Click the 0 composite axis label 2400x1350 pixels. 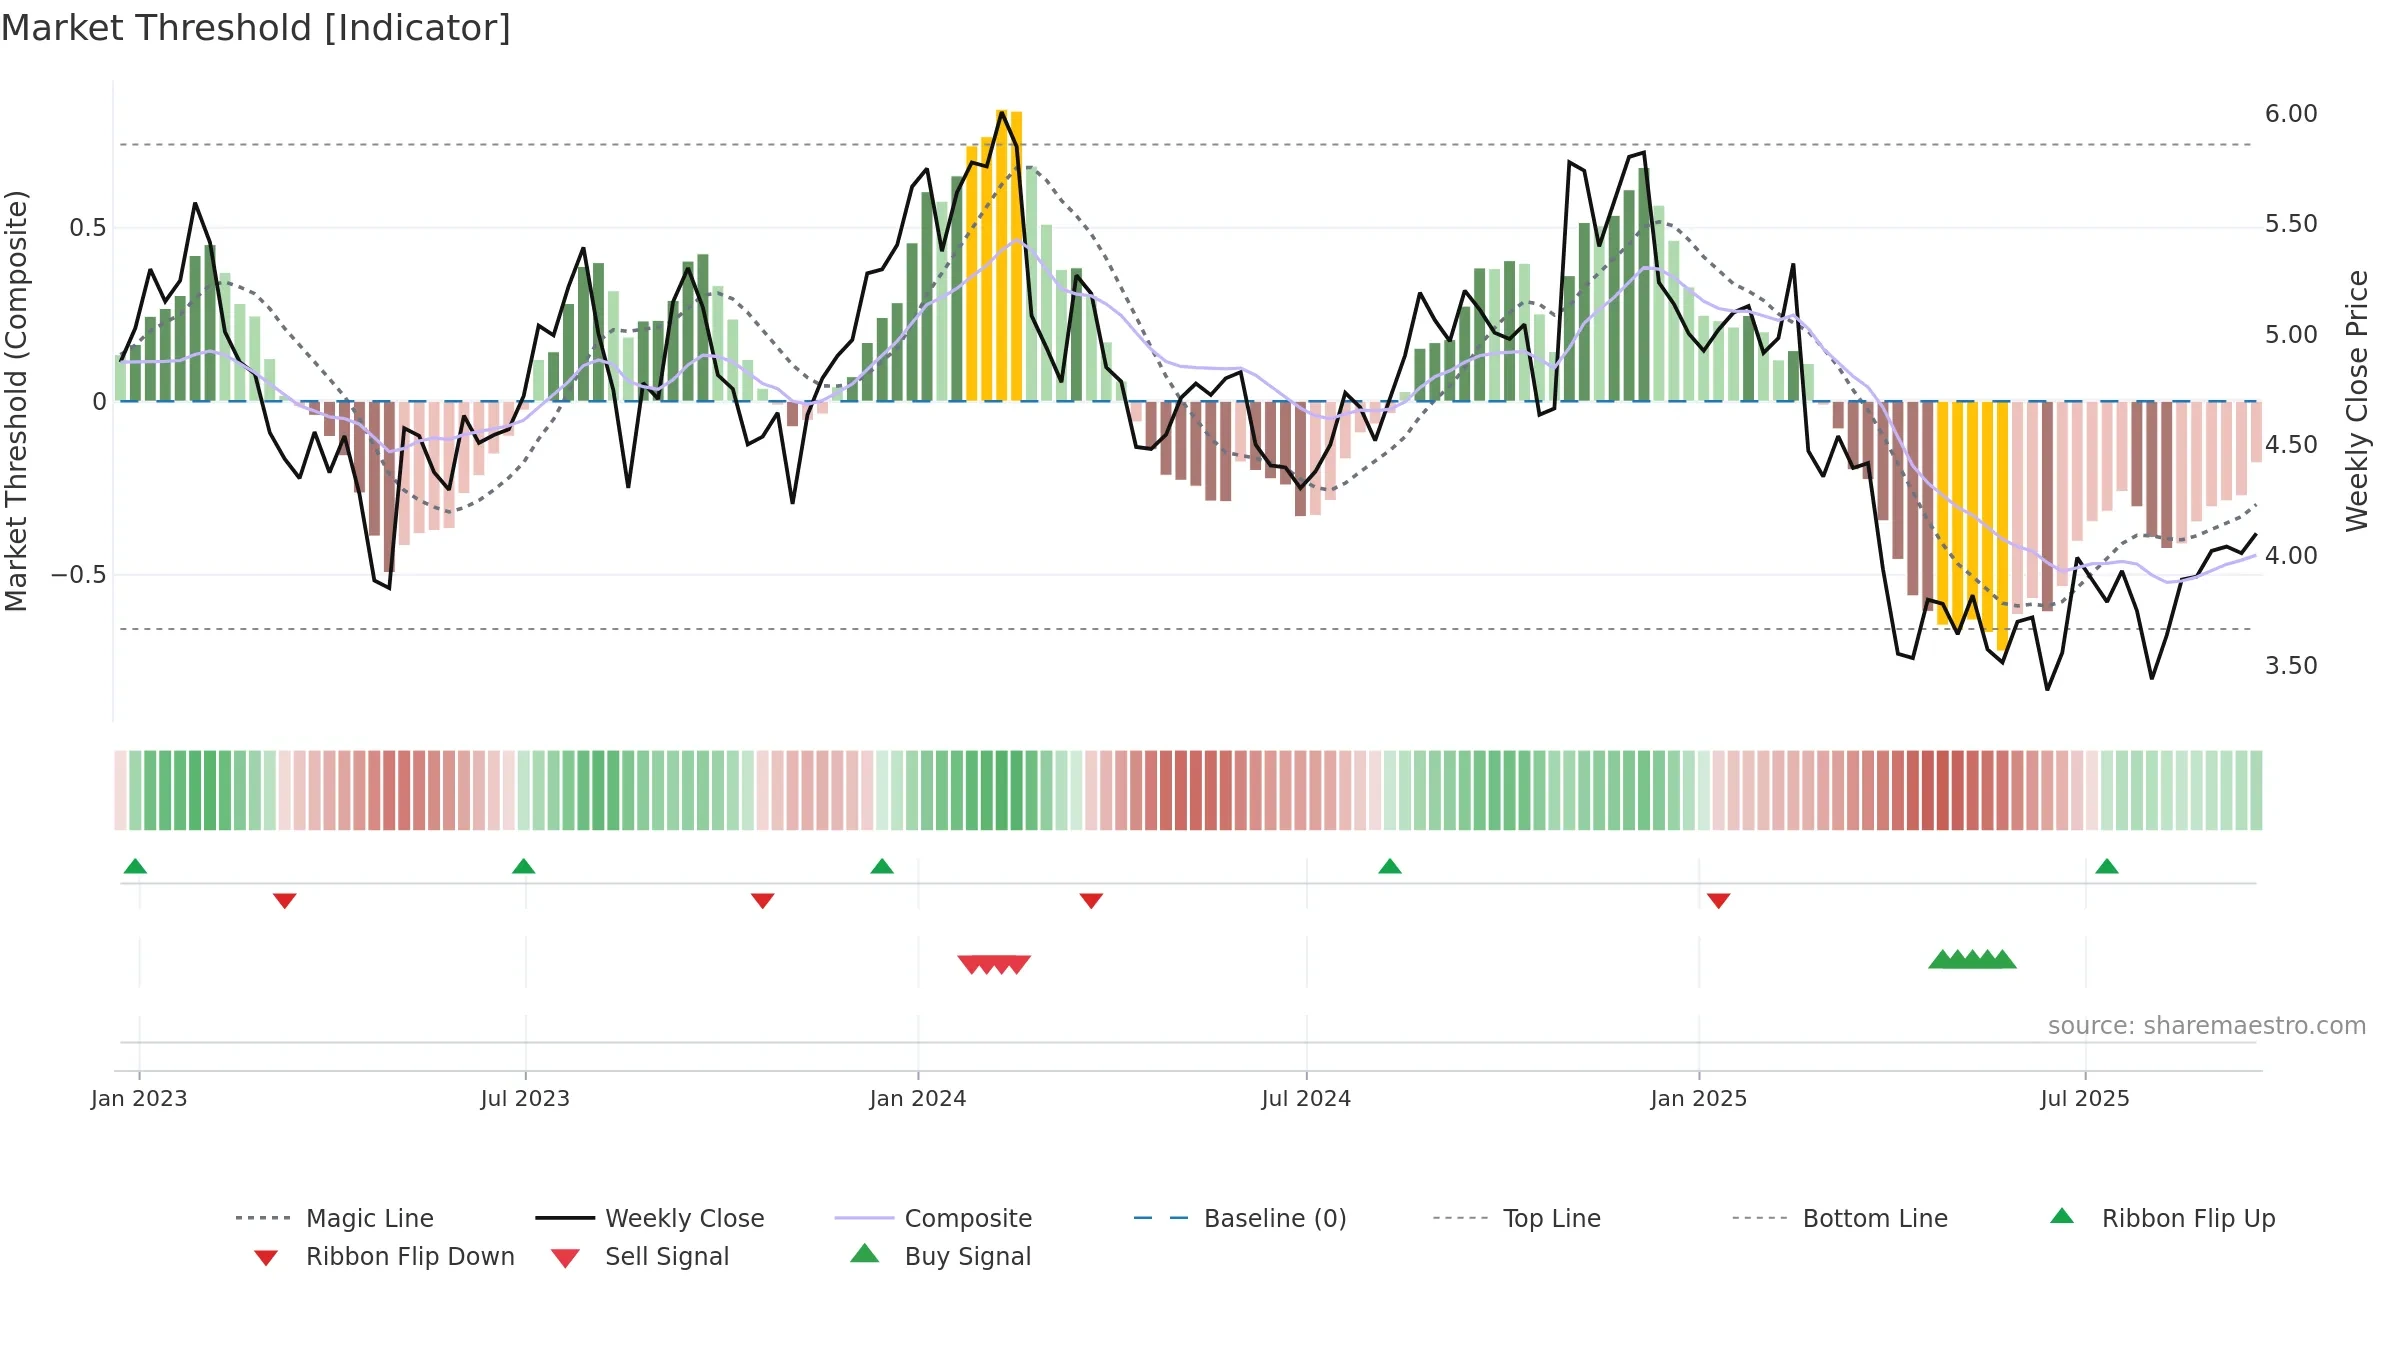pyautogui.click(x=99, y=402)
